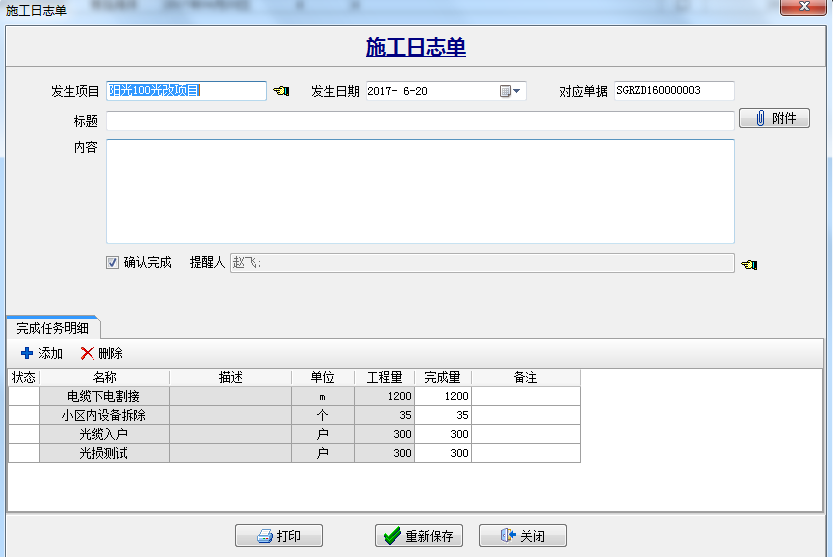Screen dimensions: 833x557
Task: Click the 打印 print button
Action: [279, 536]
